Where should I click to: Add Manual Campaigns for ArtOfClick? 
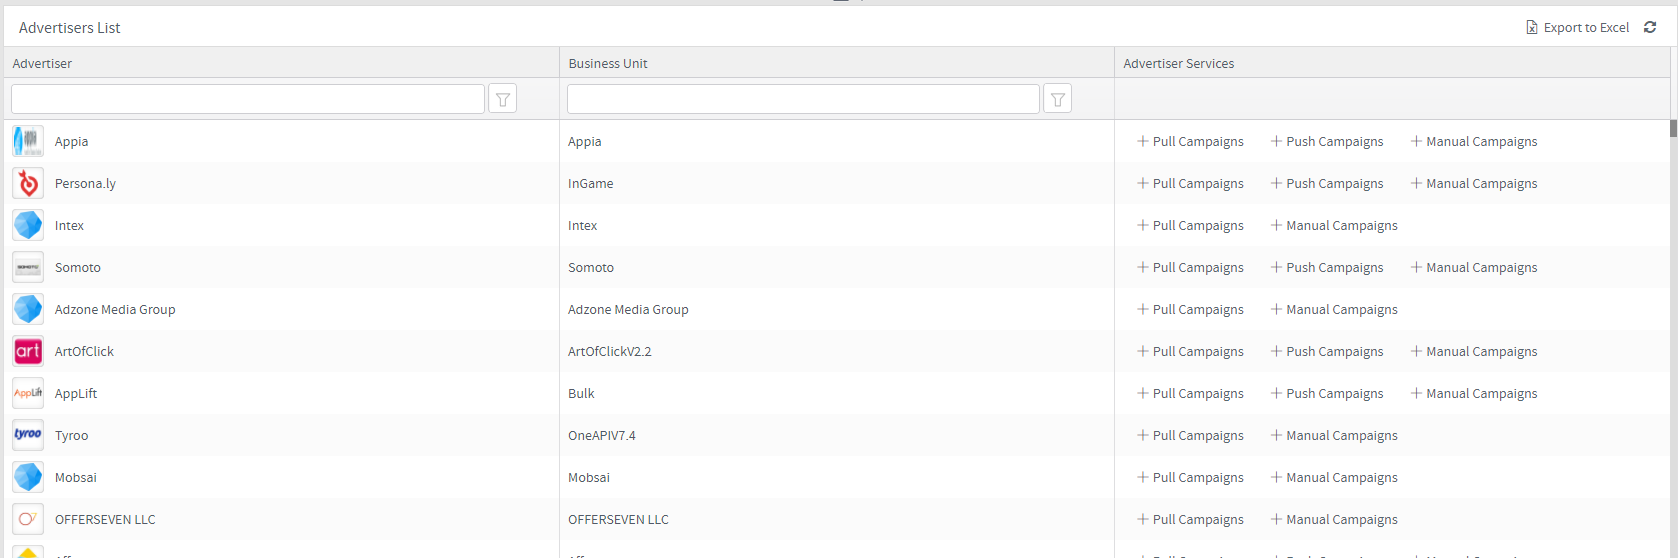(x=1474, y=351)
